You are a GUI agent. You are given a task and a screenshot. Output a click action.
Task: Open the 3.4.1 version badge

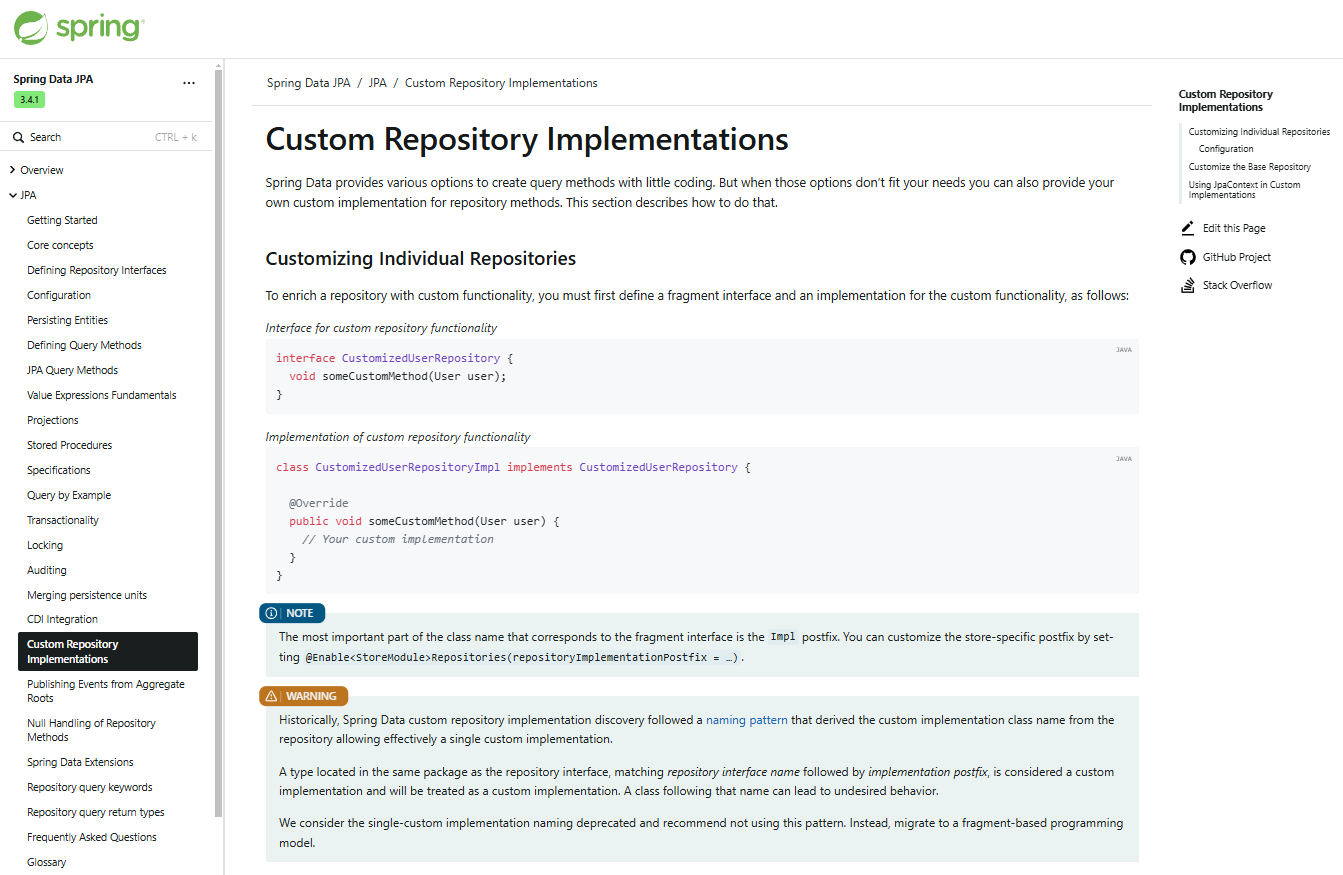(x=29, y=100)
